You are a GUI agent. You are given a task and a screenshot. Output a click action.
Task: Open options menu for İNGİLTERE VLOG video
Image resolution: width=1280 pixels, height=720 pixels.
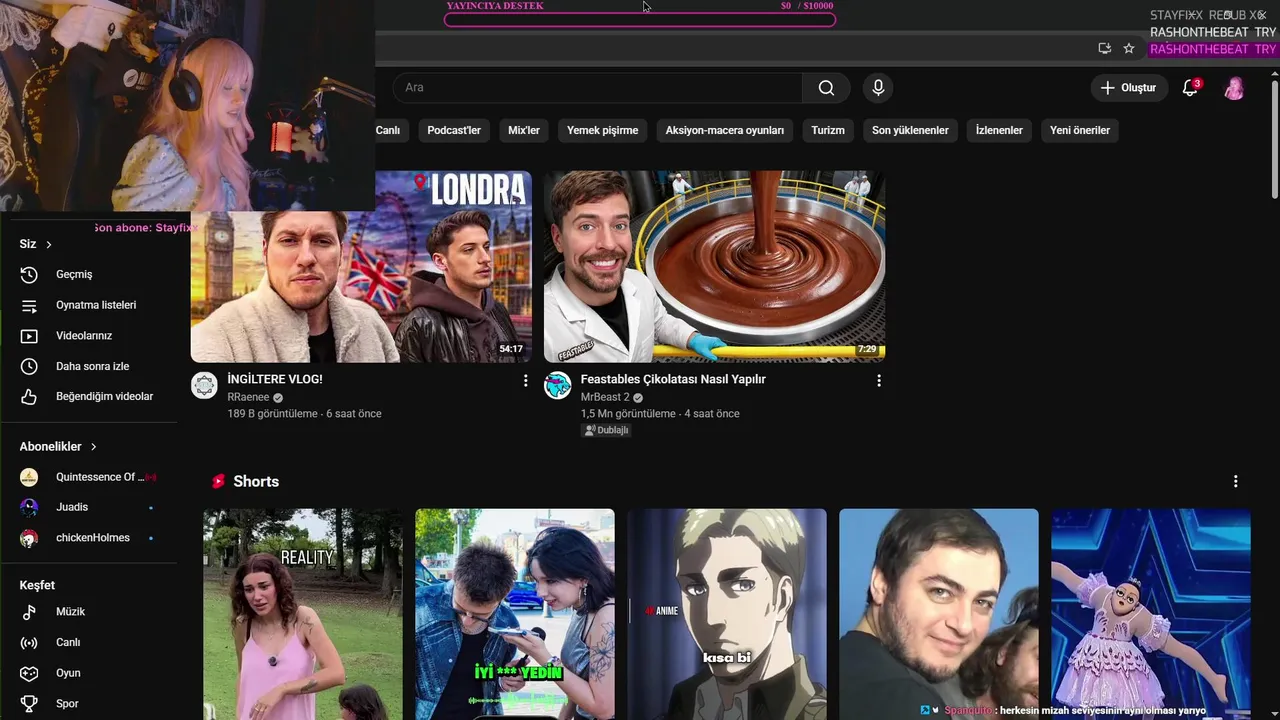click(x=526, y=381)
